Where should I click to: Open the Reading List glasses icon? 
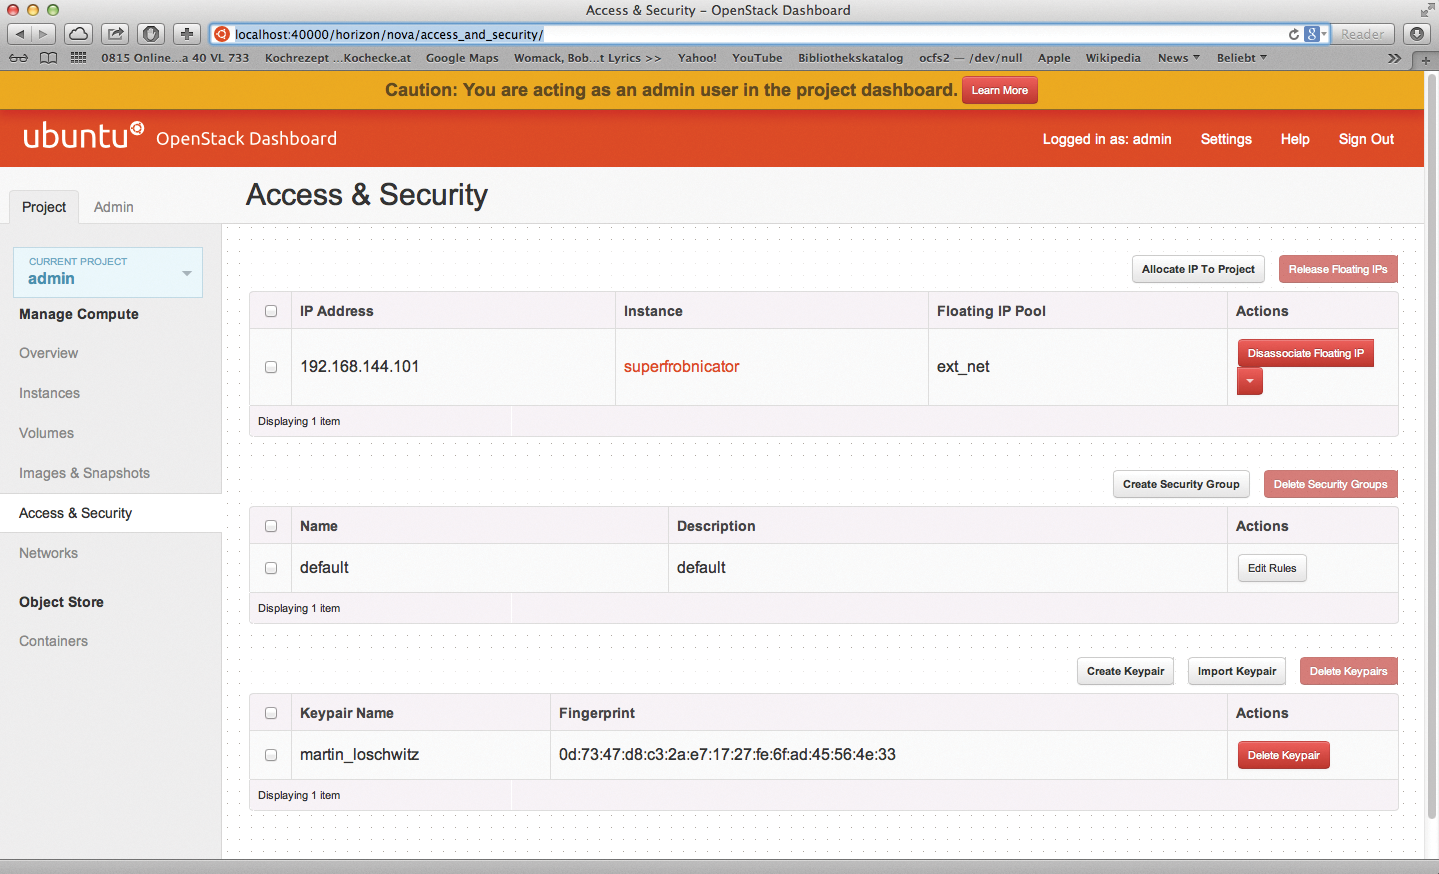(x=19, y=58)
